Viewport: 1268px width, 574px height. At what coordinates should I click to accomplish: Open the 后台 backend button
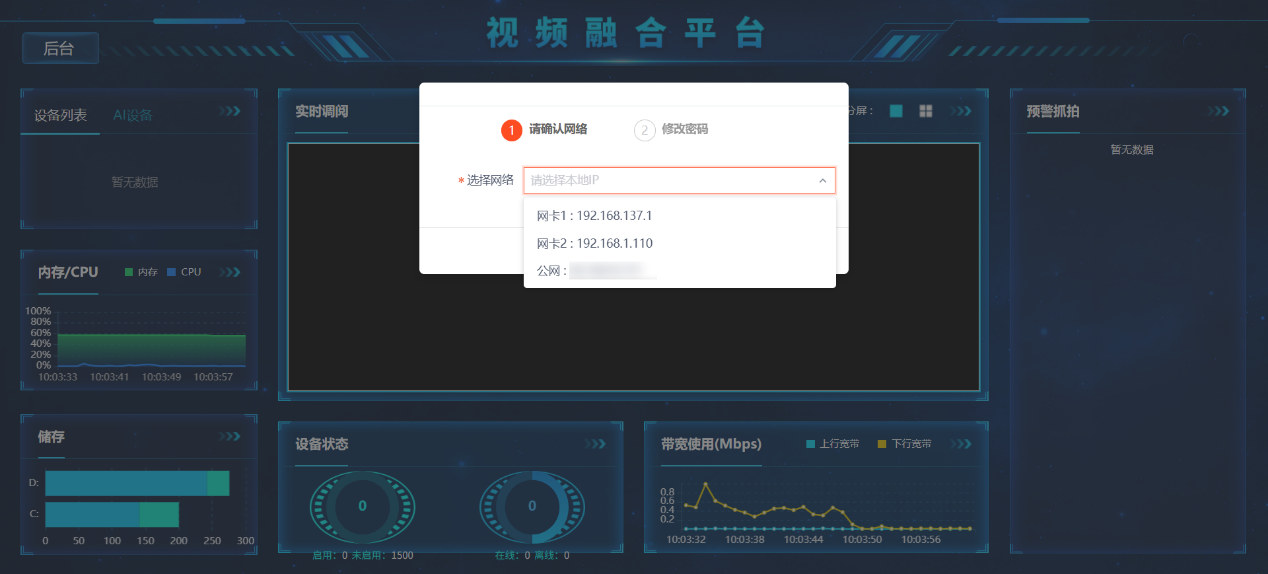pyautogui.click(x=59, y=48)
